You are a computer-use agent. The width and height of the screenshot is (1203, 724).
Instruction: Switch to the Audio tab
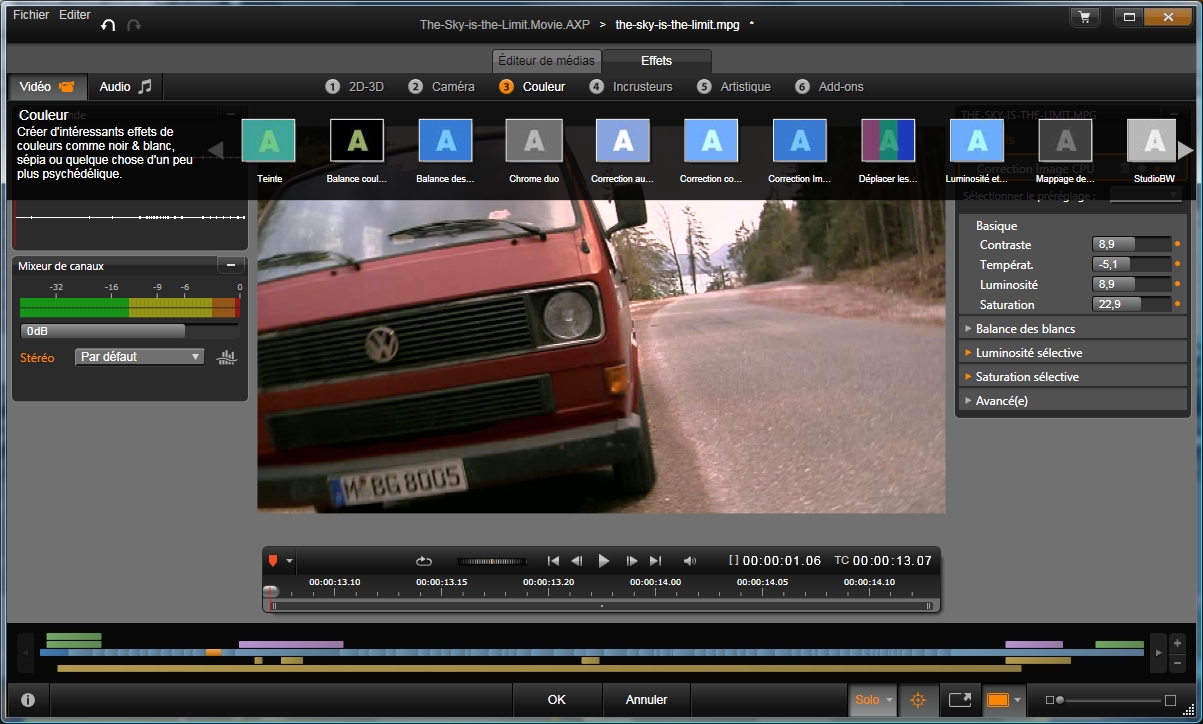[x=126, y=87]
